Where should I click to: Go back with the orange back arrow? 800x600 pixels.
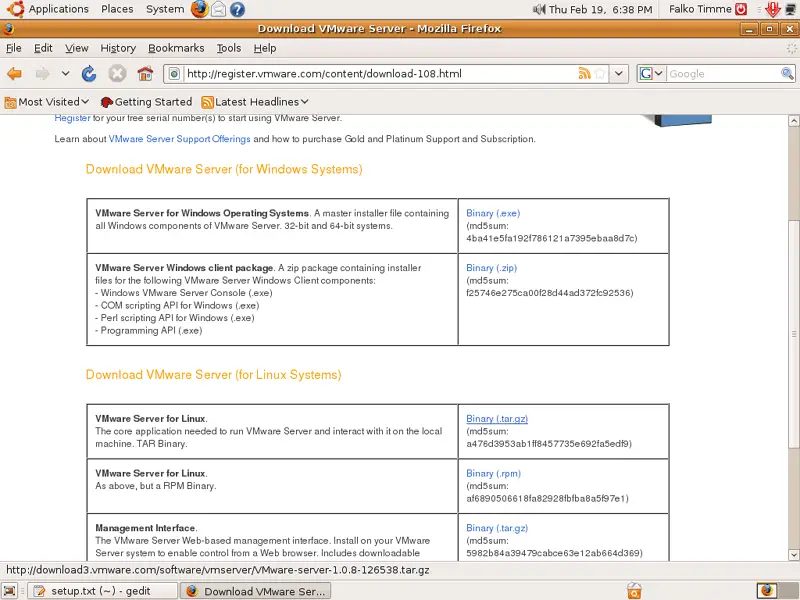[15, 73]
